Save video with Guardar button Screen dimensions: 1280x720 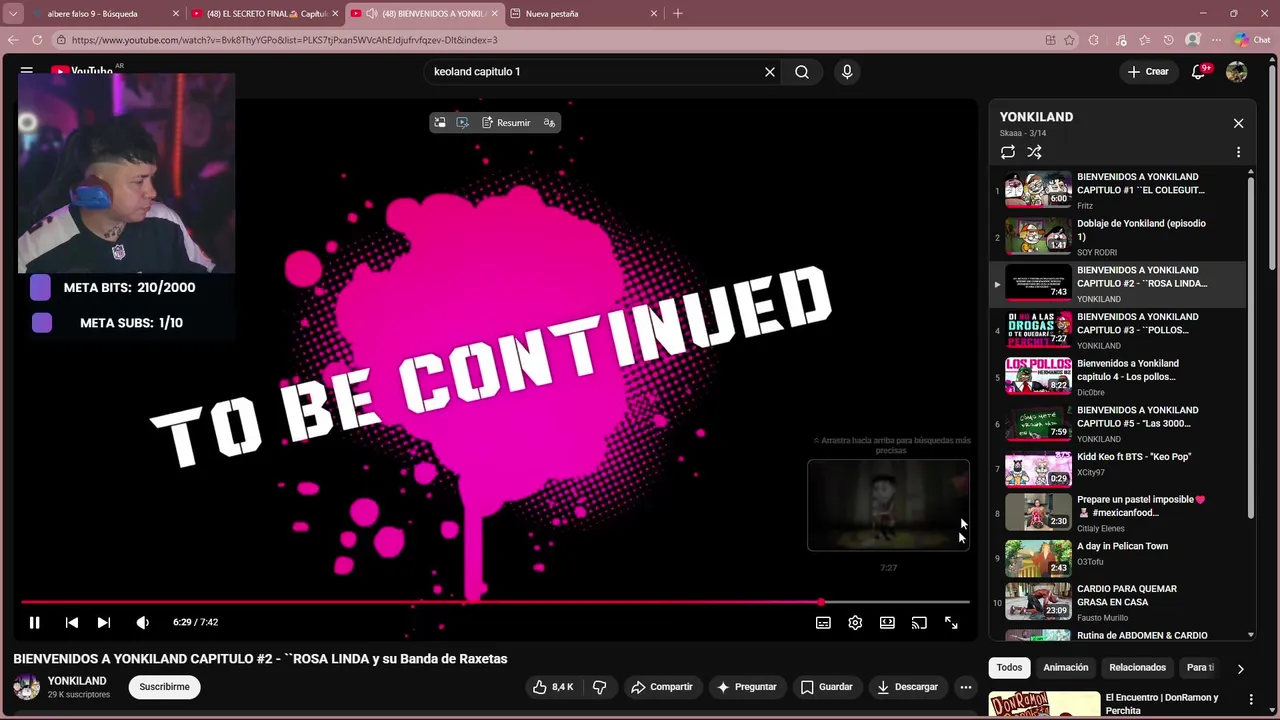click(826, 687)
